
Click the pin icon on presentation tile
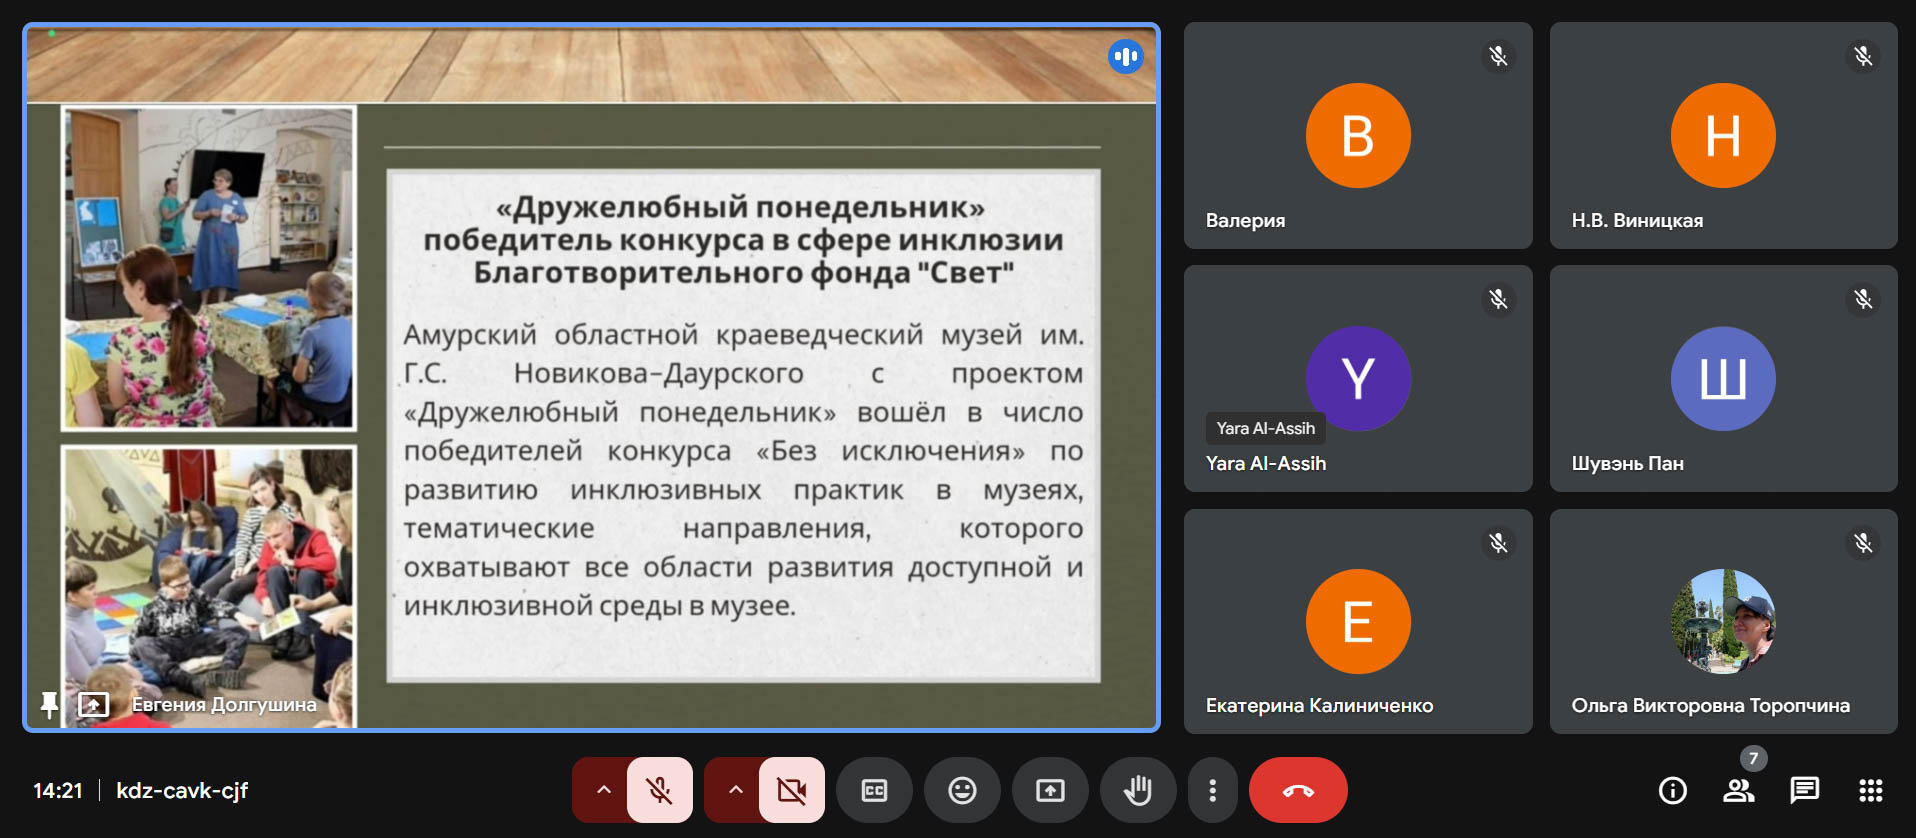click(x=49, y=705)
